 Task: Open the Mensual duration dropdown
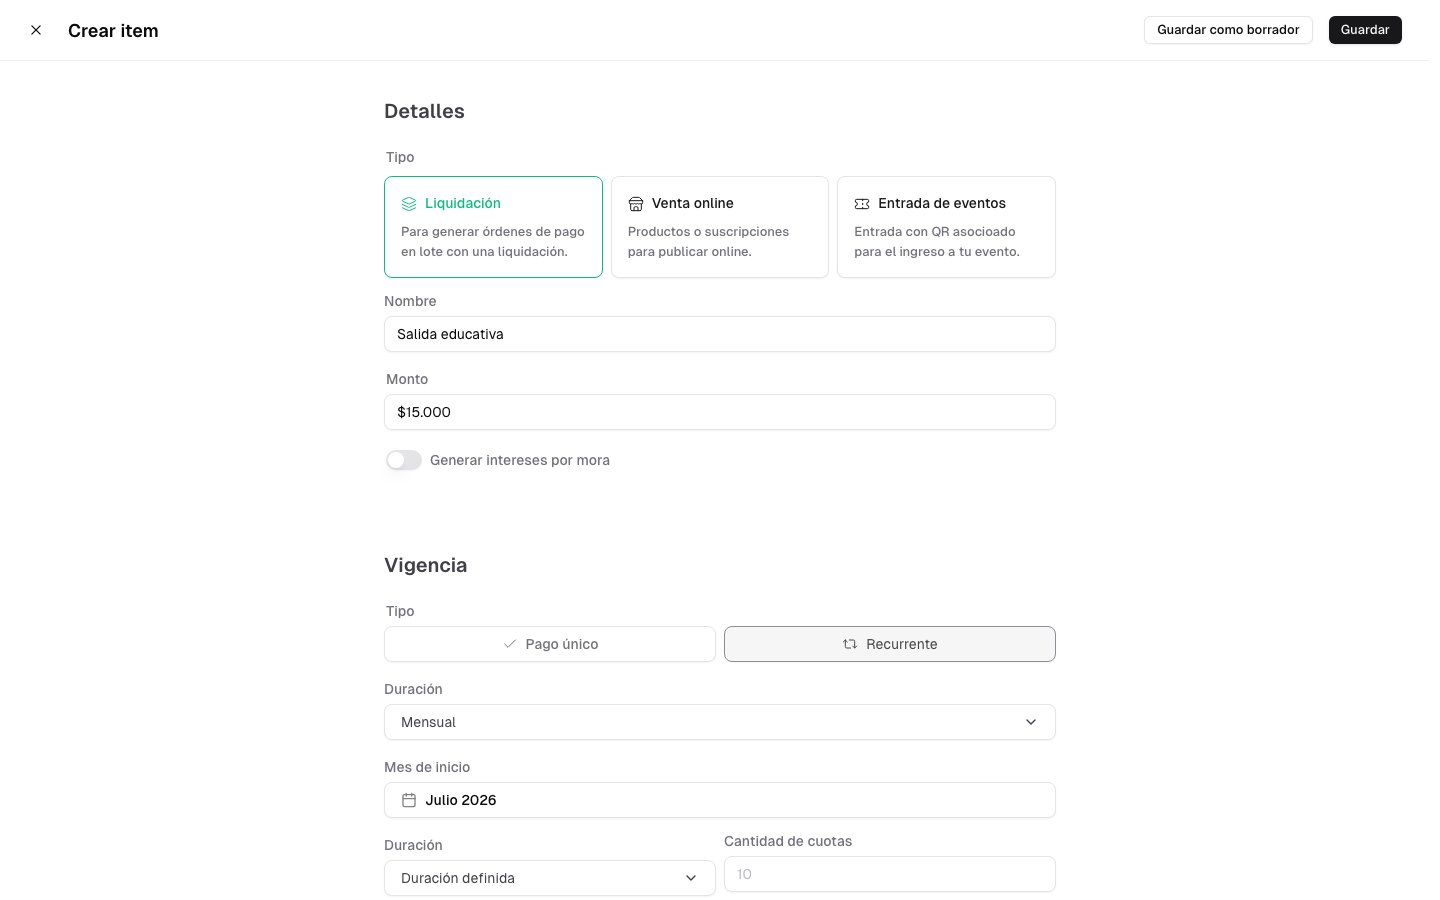(x=720, y=722)
